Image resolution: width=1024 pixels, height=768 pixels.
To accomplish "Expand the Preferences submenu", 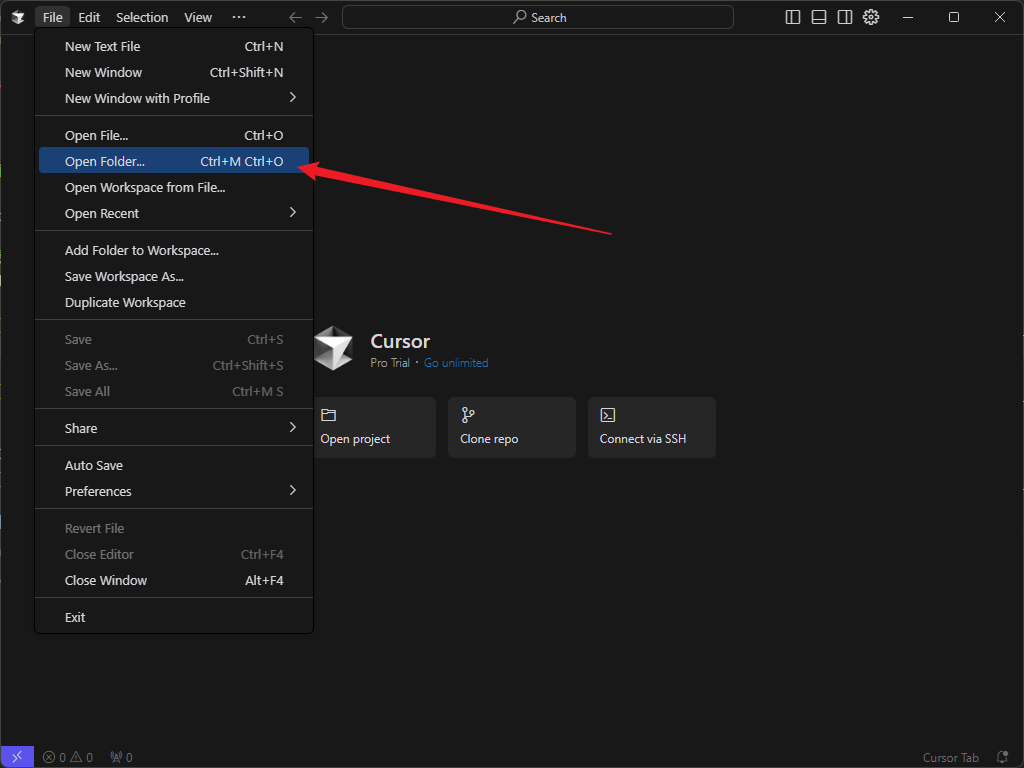I will click(174, 491).
